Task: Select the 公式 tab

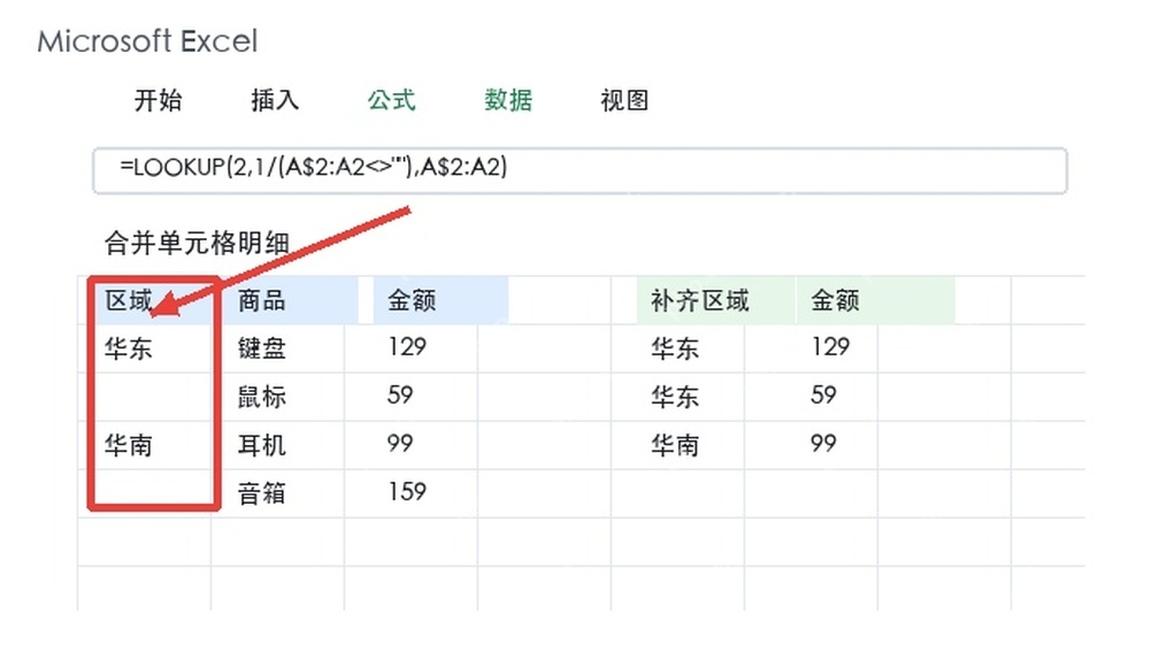Action: pos(391,100)
